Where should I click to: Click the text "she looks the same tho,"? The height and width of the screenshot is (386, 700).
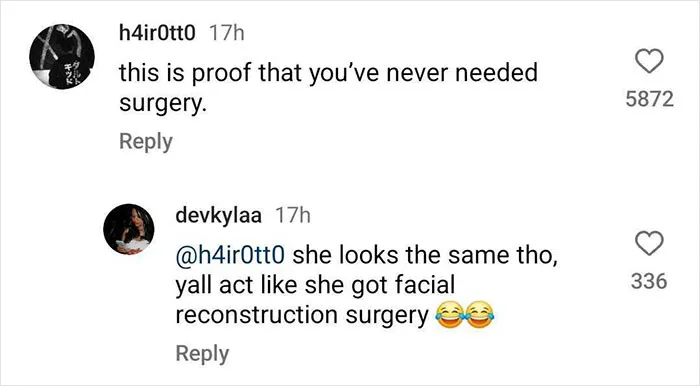pyautogui.click(x=425, y=255)
